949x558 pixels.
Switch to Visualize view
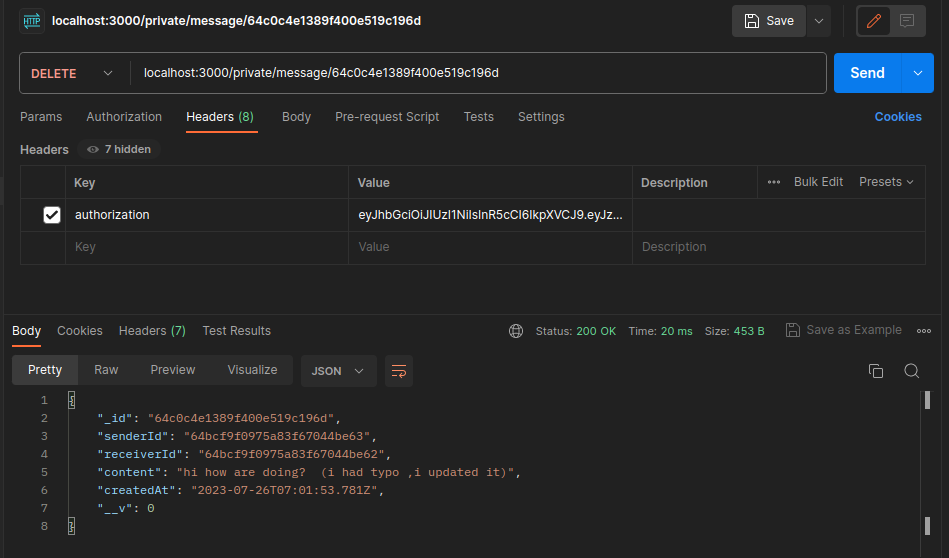click(x=252, y=370)
